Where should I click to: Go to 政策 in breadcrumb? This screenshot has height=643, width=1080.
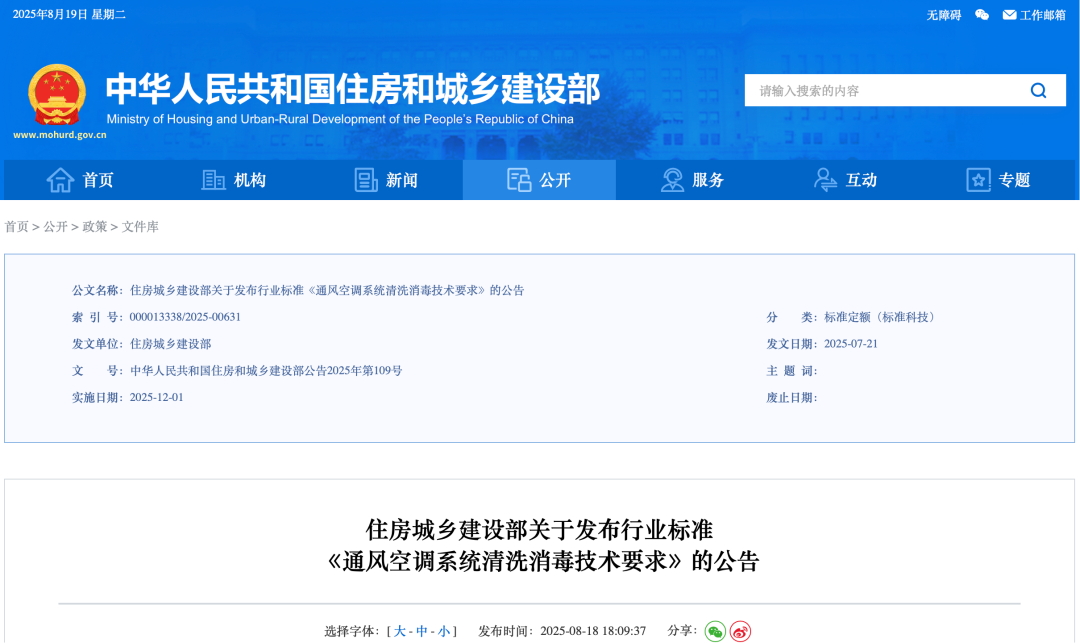tap(94, 226)
